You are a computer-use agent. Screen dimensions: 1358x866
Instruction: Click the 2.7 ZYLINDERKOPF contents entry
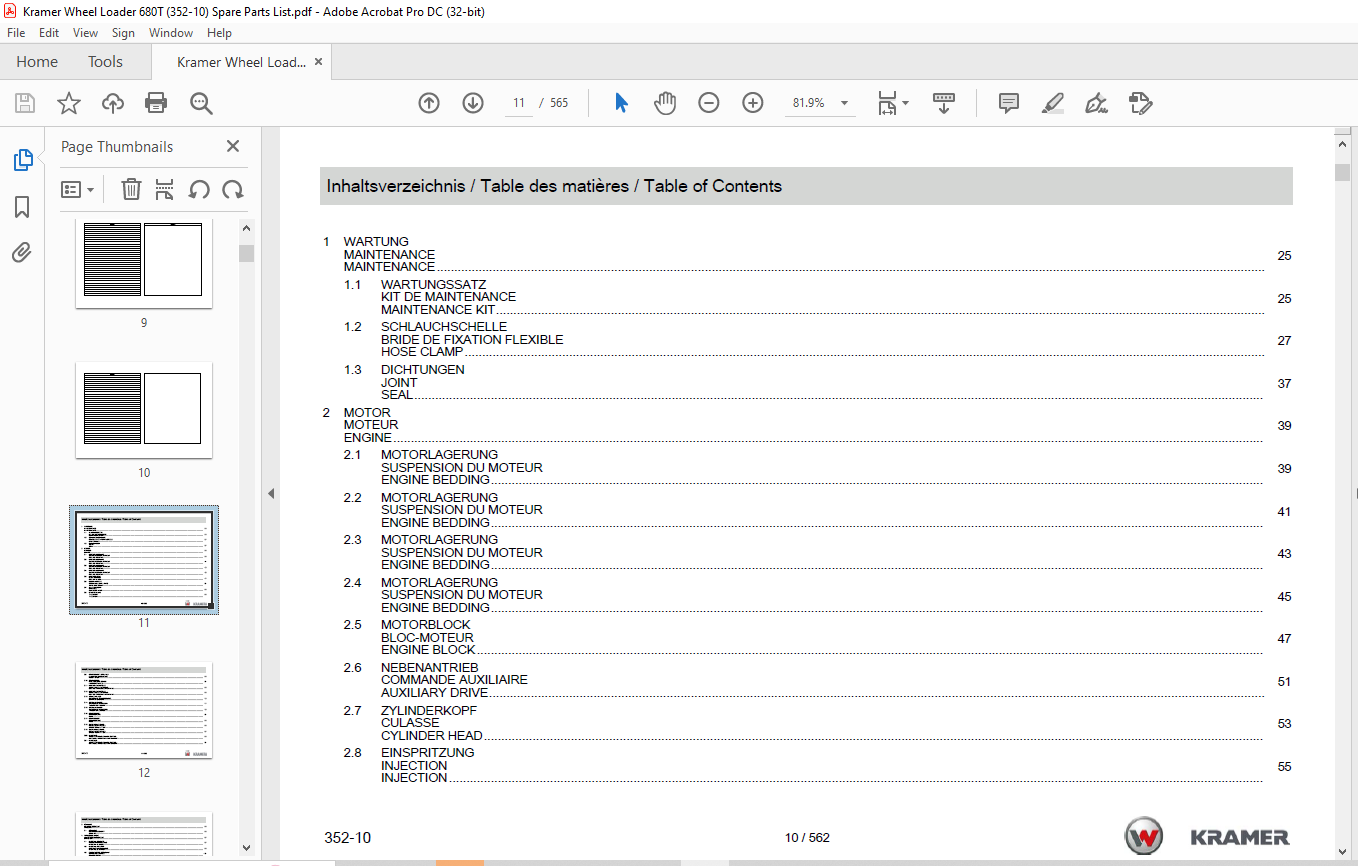[817, 723]
